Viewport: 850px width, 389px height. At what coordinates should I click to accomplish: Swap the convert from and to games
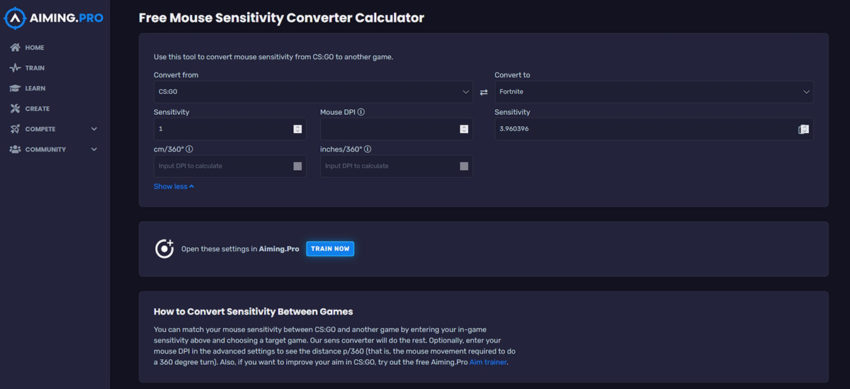coord(484,93)
